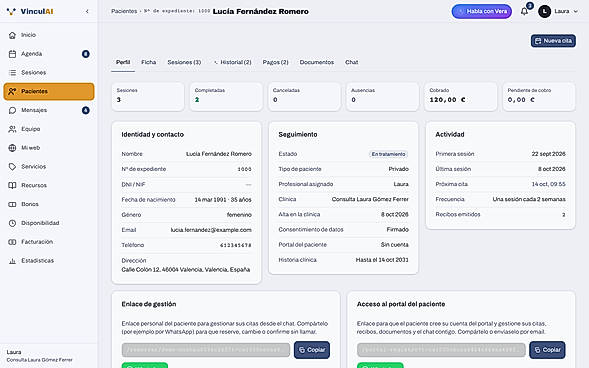This screenshot has width=589, height=368.
Task: Open the Servicios menu label
Action: (x=33, y=166)
